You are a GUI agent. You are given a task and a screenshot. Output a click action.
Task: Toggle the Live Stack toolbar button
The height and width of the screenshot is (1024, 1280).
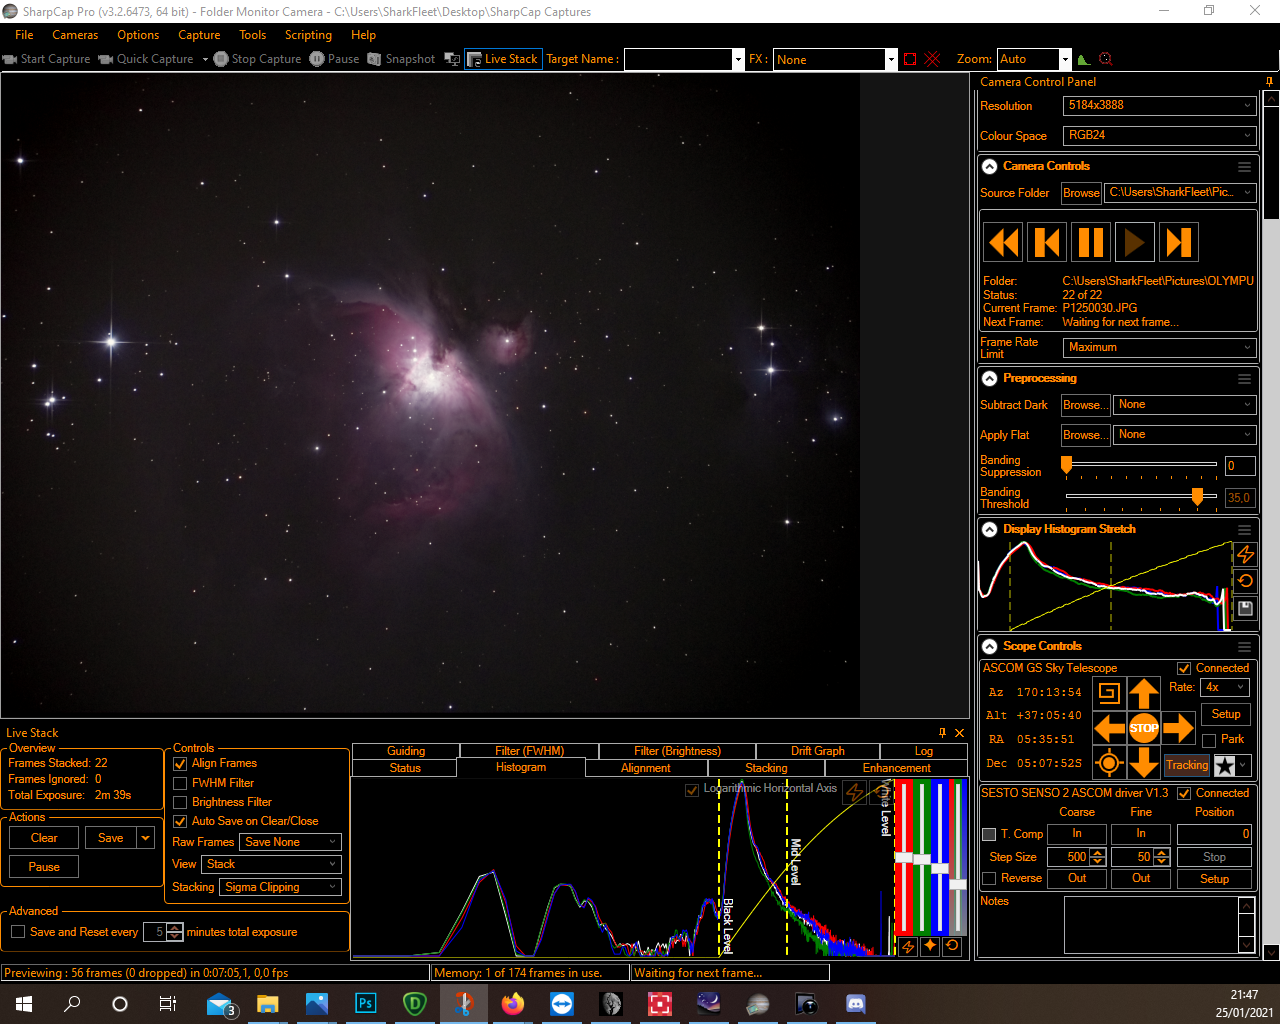point(503,59)
